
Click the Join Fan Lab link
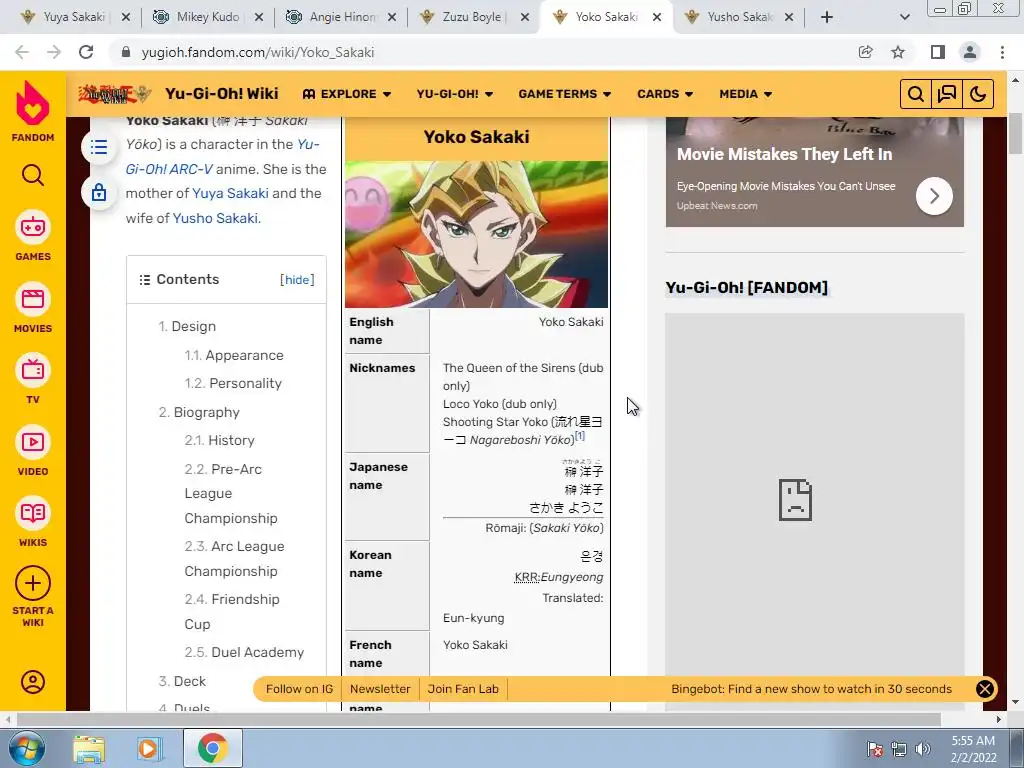[x=463, y=689]
